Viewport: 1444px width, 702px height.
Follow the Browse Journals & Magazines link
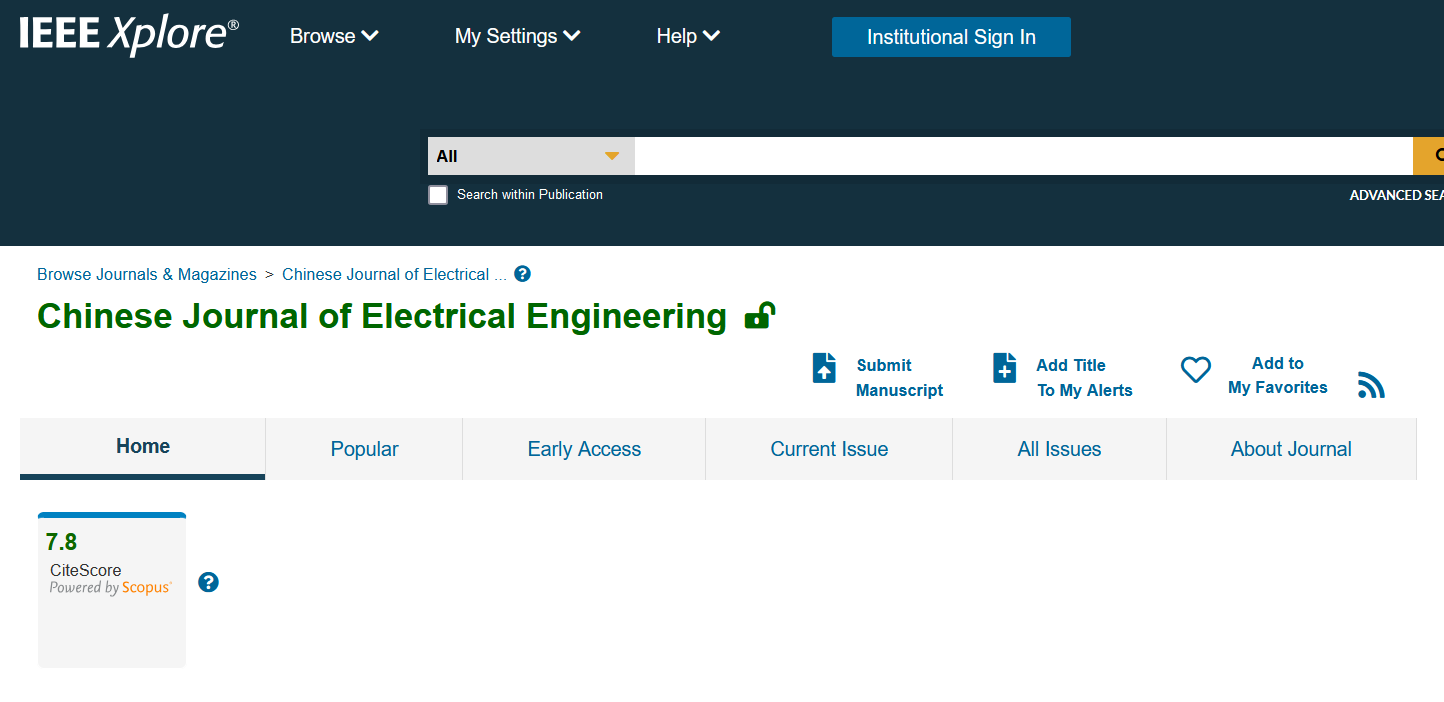tap(147, 274)
